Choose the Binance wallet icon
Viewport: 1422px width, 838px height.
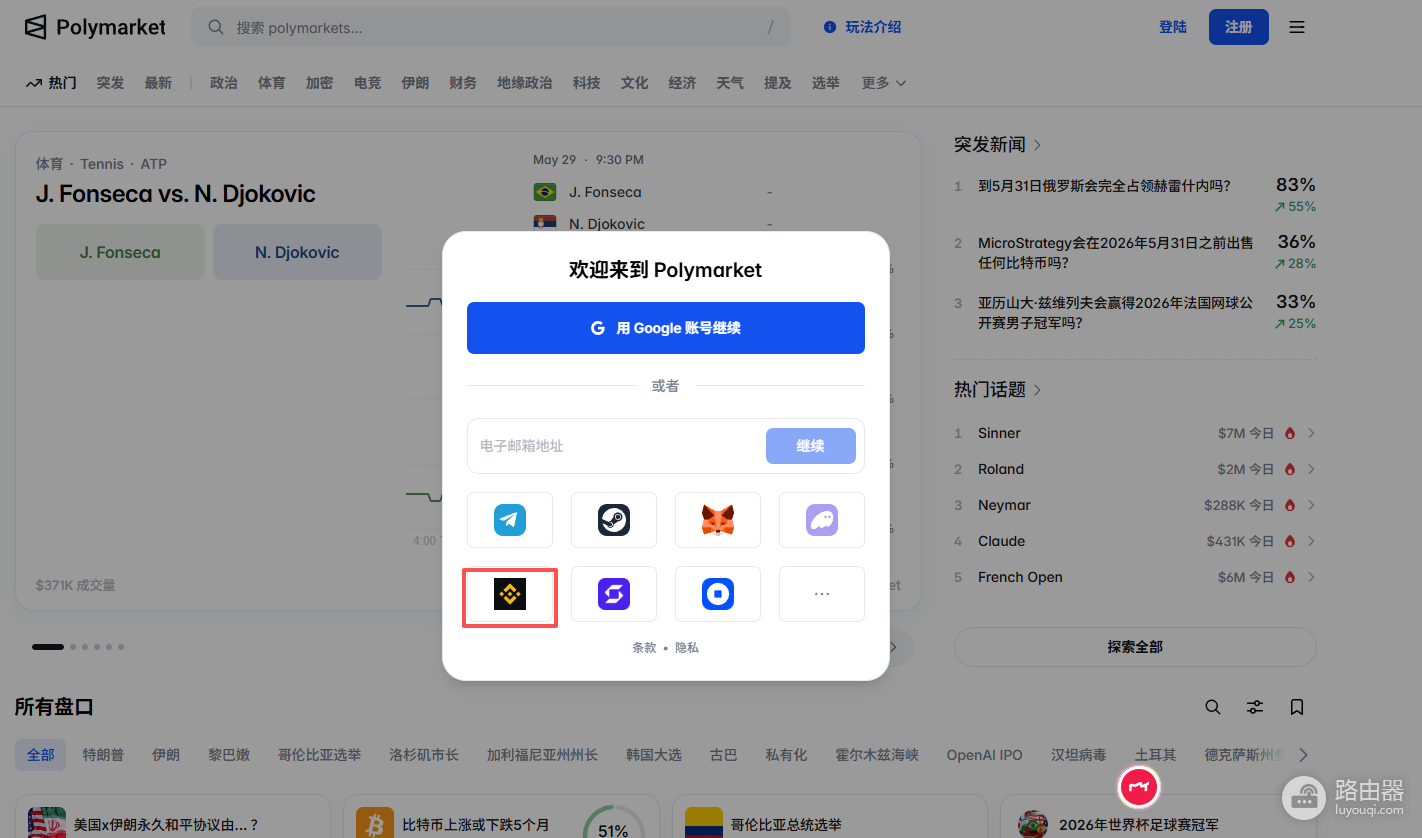tap(510, 596)
